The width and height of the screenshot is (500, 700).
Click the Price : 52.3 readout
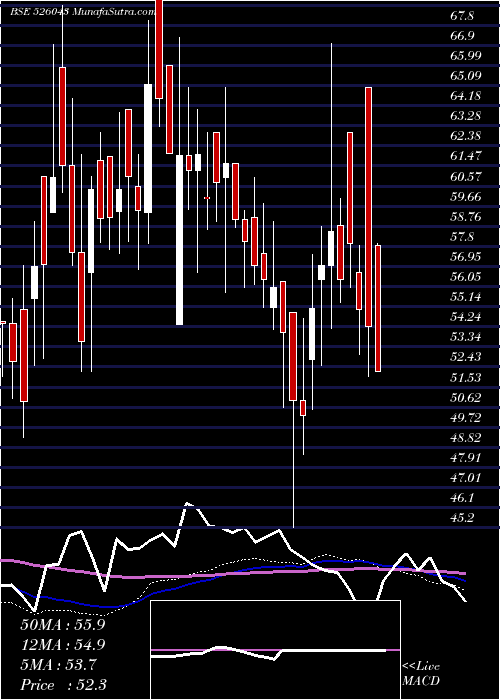63,685
